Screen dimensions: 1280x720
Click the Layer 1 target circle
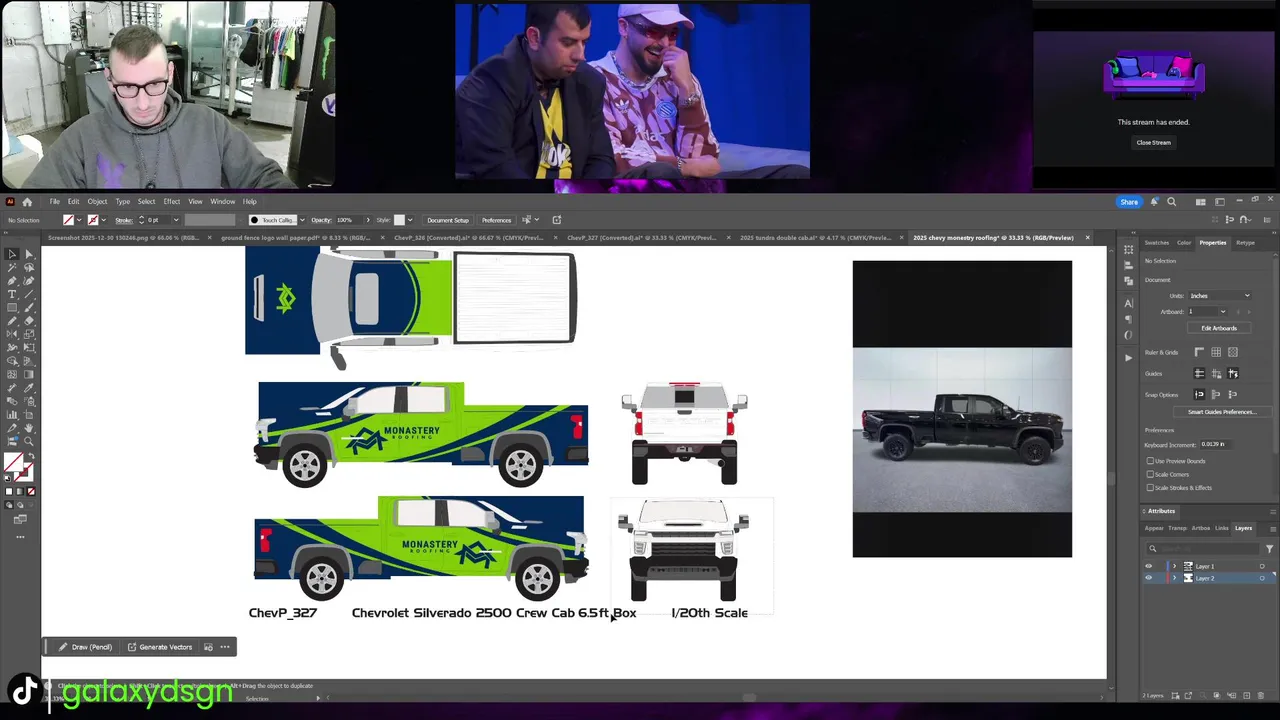tap(1262, 566)
